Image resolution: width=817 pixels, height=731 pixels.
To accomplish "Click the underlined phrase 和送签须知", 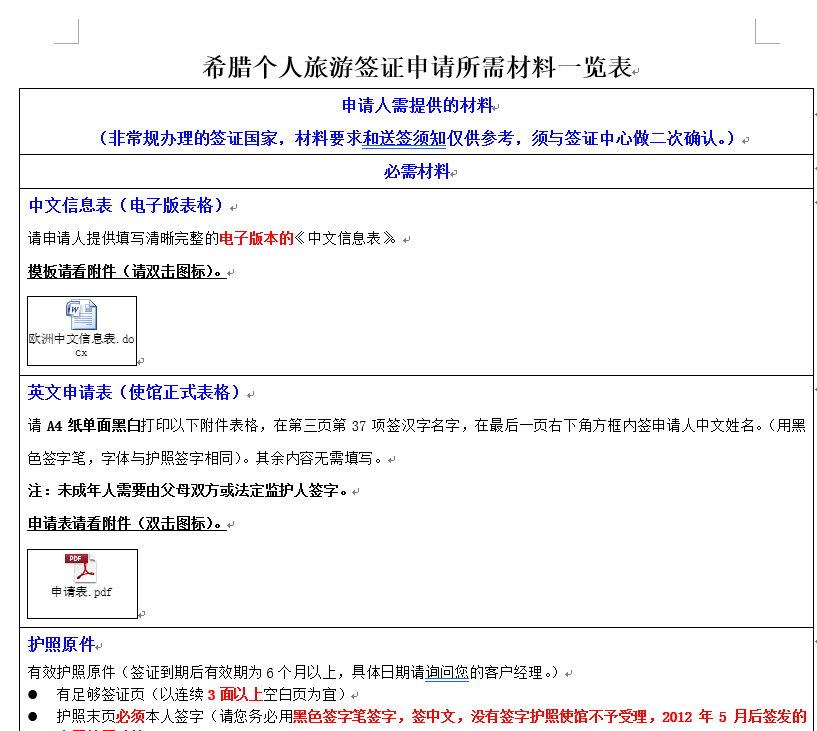I will click(x=404, y=139).
